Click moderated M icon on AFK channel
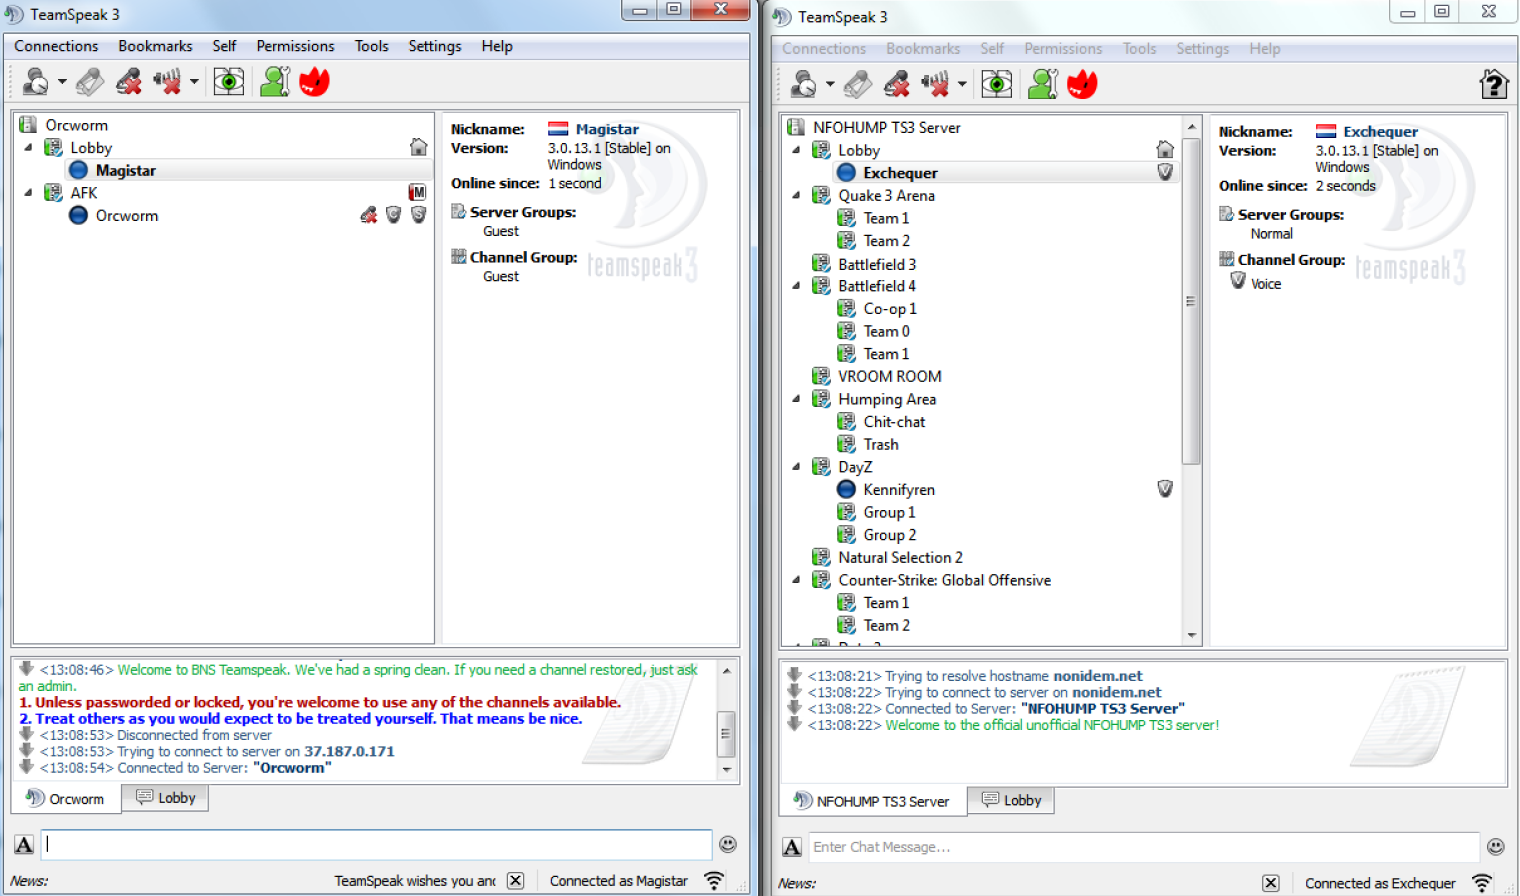This screenshot has height=896, width=1520. tap(418, 192)
